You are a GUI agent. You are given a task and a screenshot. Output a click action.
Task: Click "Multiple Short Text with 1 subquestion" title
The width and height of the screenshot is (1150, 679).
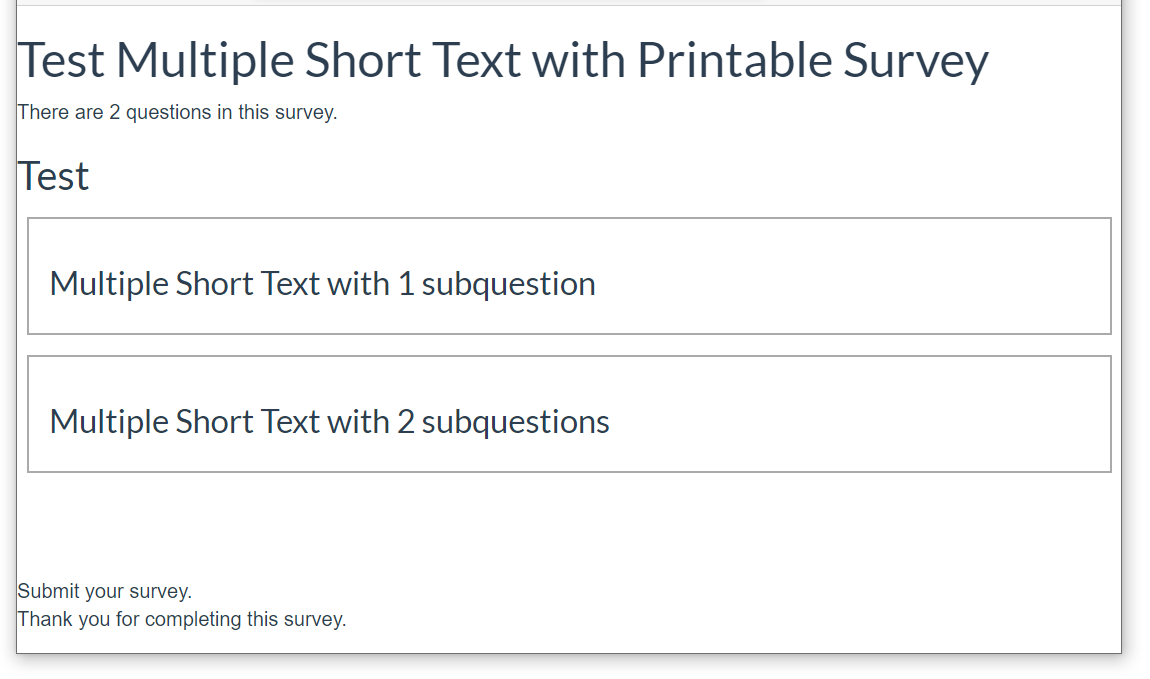322,284
